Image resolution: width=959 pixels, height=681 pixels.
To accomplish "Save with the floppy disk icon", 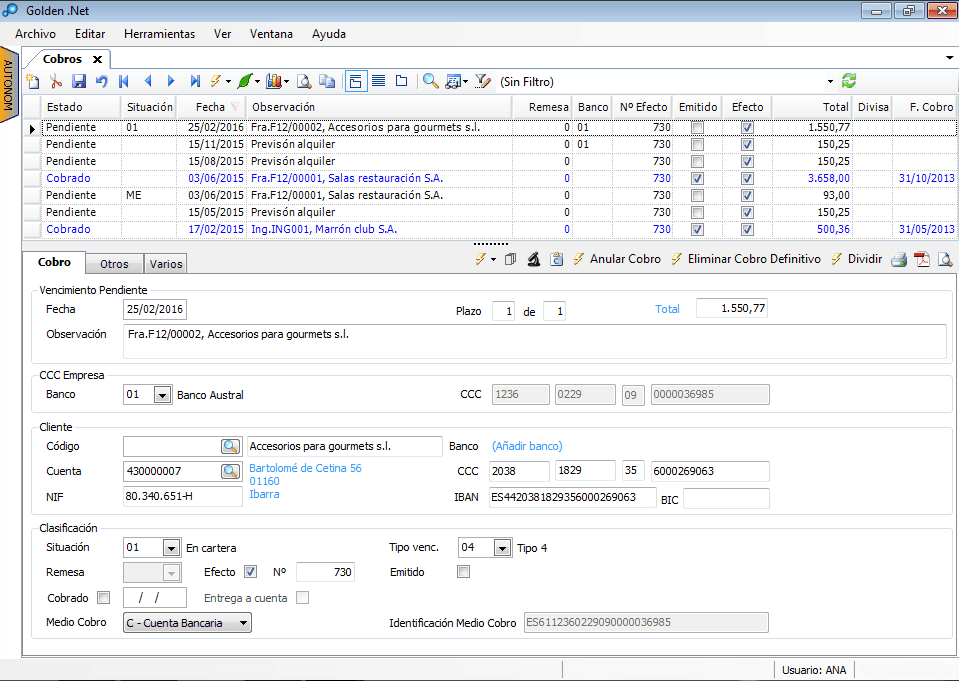I will (x=79, y=82).
